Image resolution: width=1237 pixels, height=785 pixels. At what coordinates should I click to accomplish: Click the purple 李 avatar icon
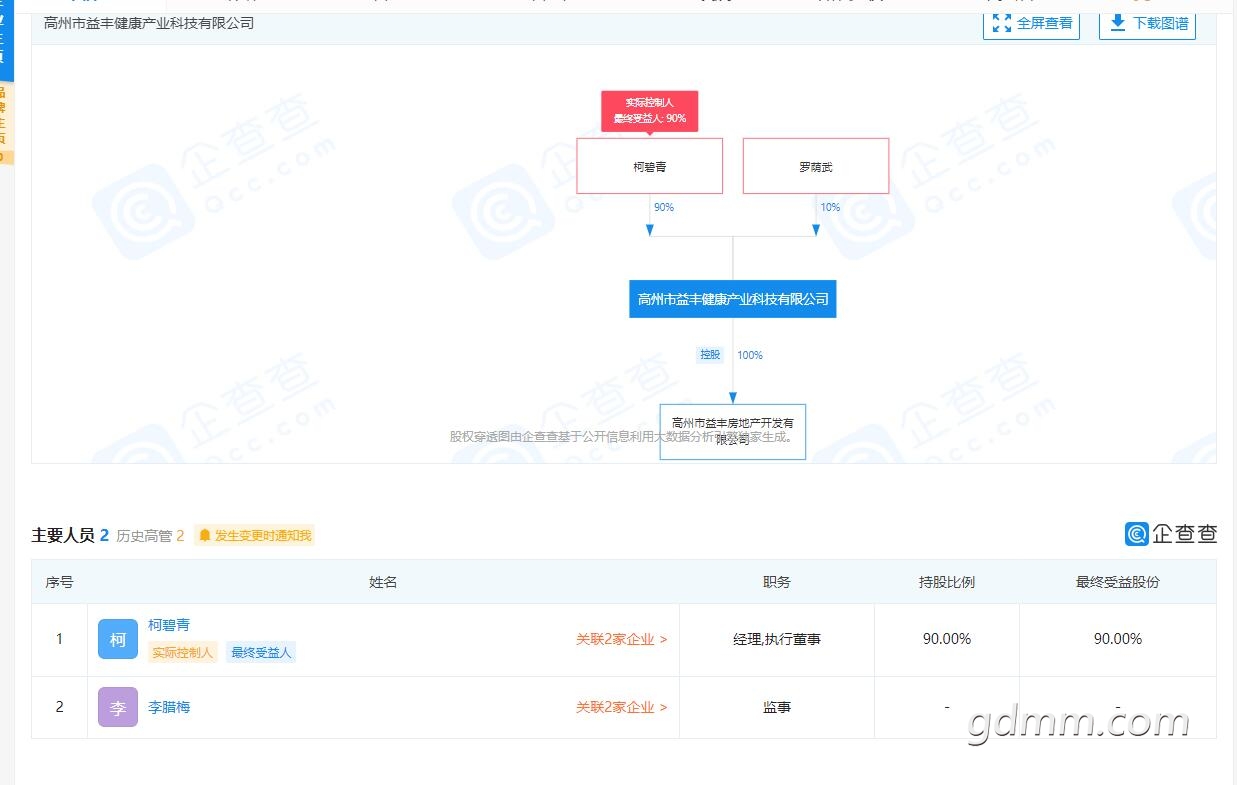pos(118,708)
